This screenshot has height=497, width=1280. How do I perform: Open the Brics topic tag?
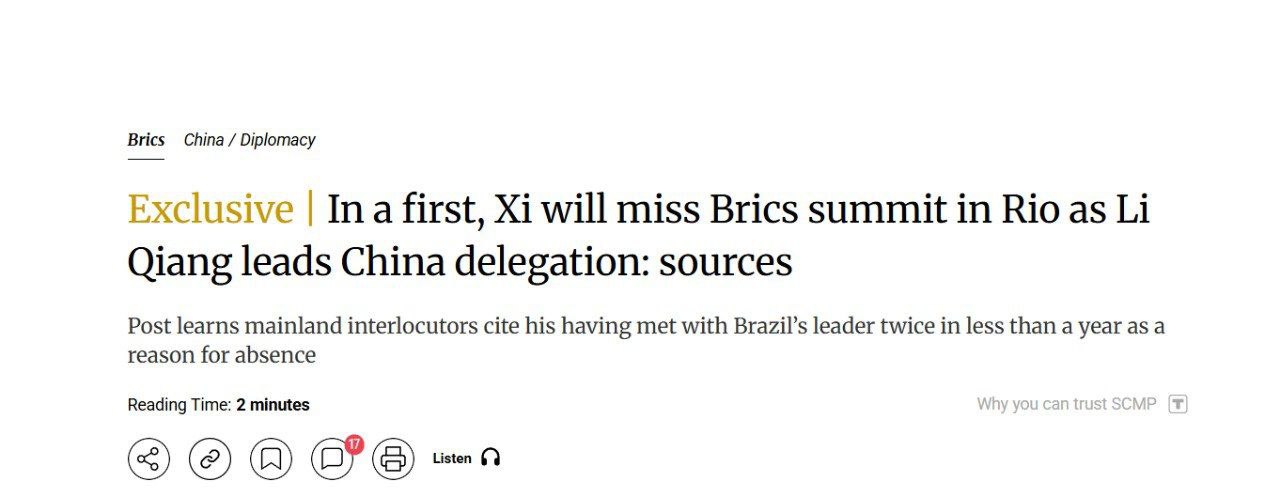[x=146, y=140]
